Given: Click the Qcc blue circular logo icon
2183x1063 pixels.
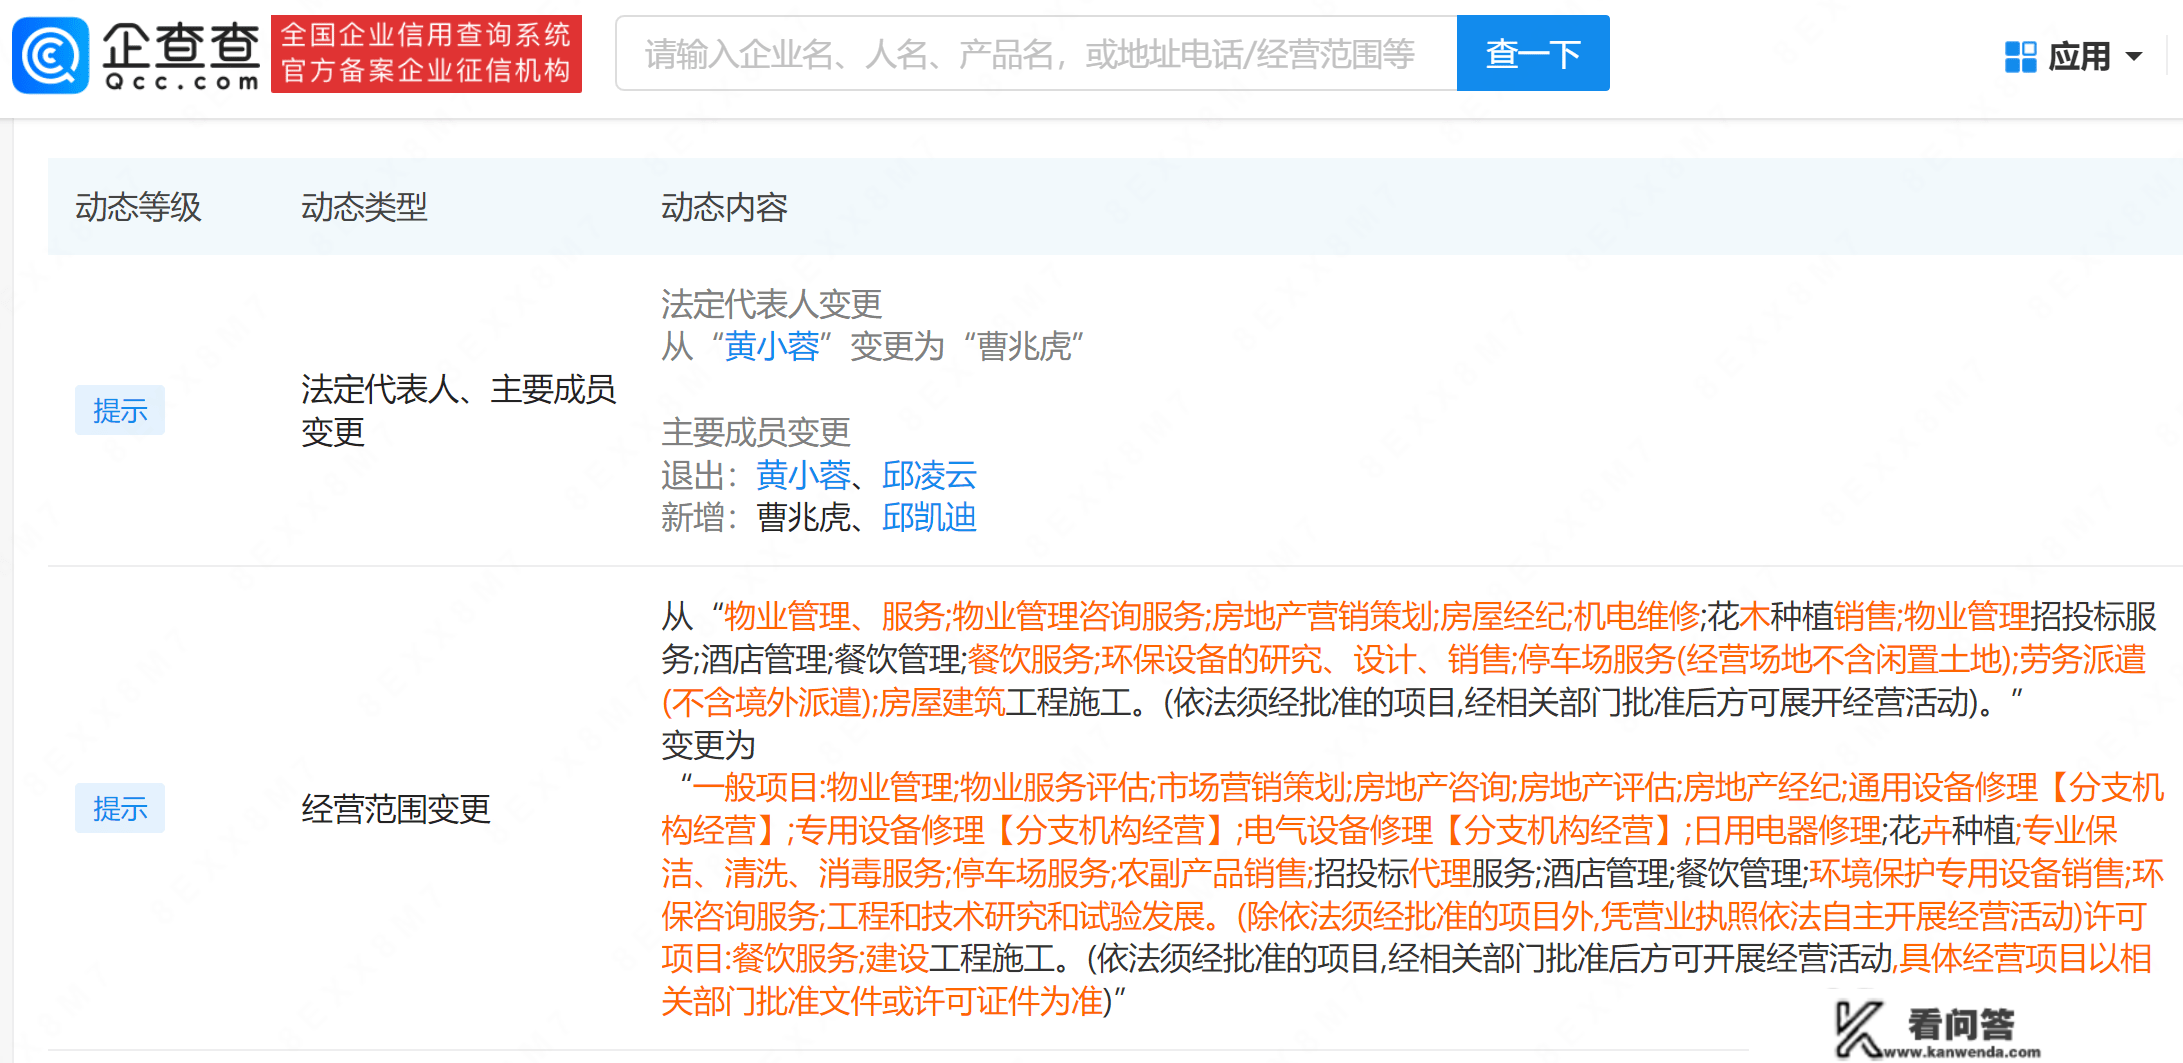Looking at the screenshot, I should click(50, 55).
